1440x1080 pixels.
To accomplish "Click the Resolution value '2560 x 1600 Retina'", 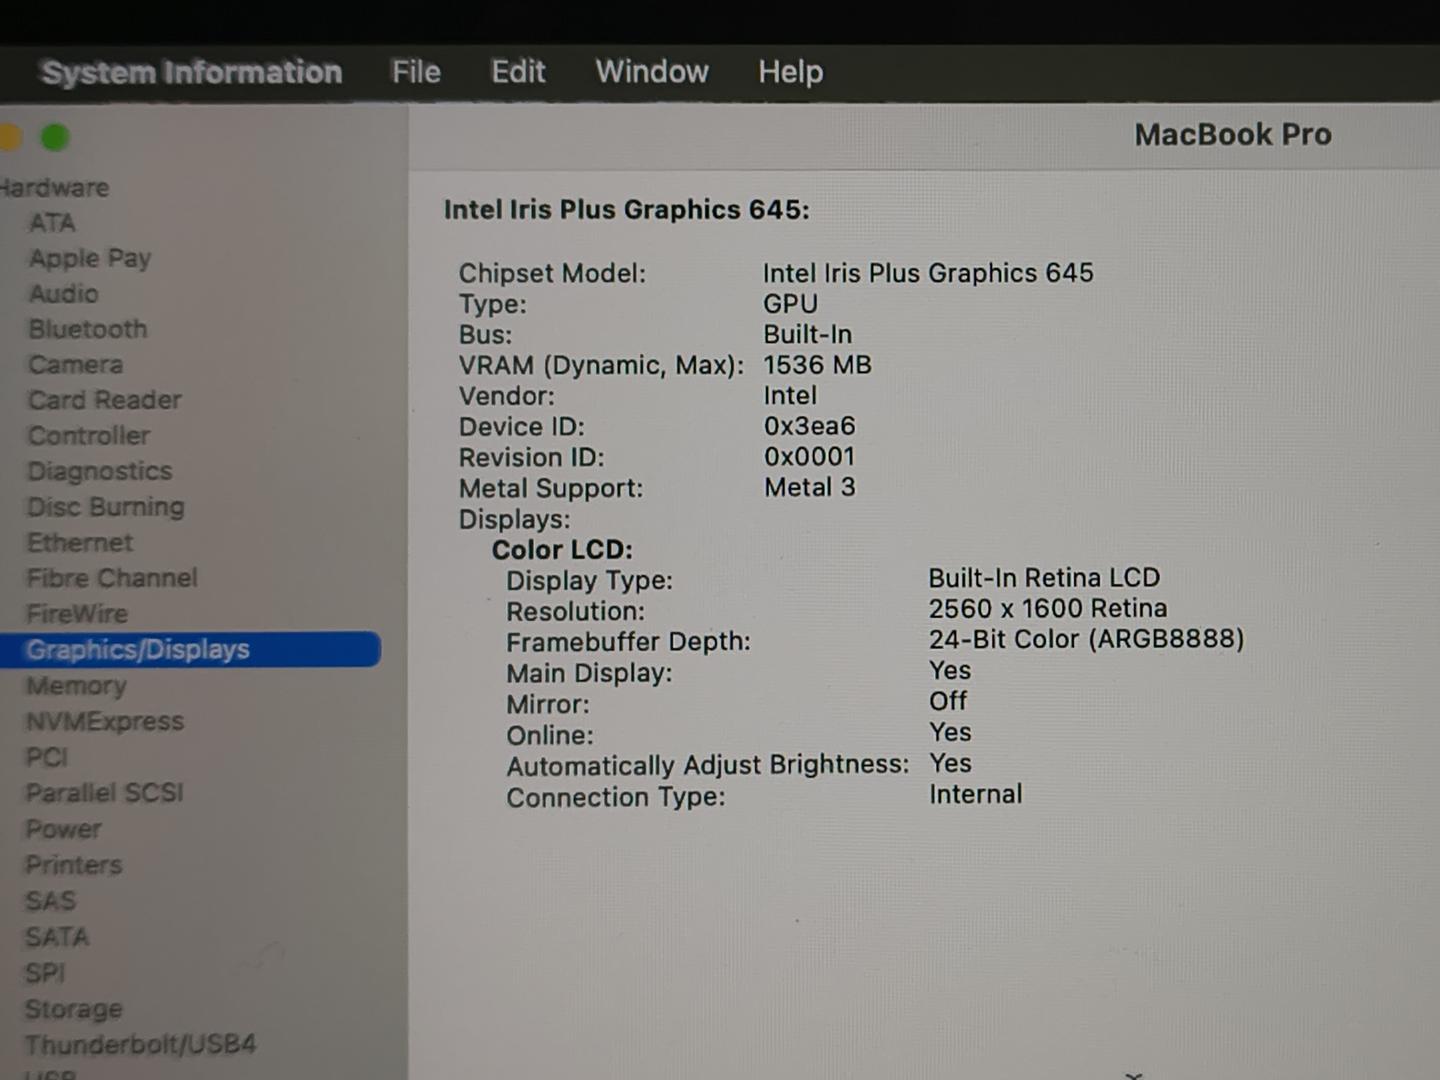I will pos(1048,609).
